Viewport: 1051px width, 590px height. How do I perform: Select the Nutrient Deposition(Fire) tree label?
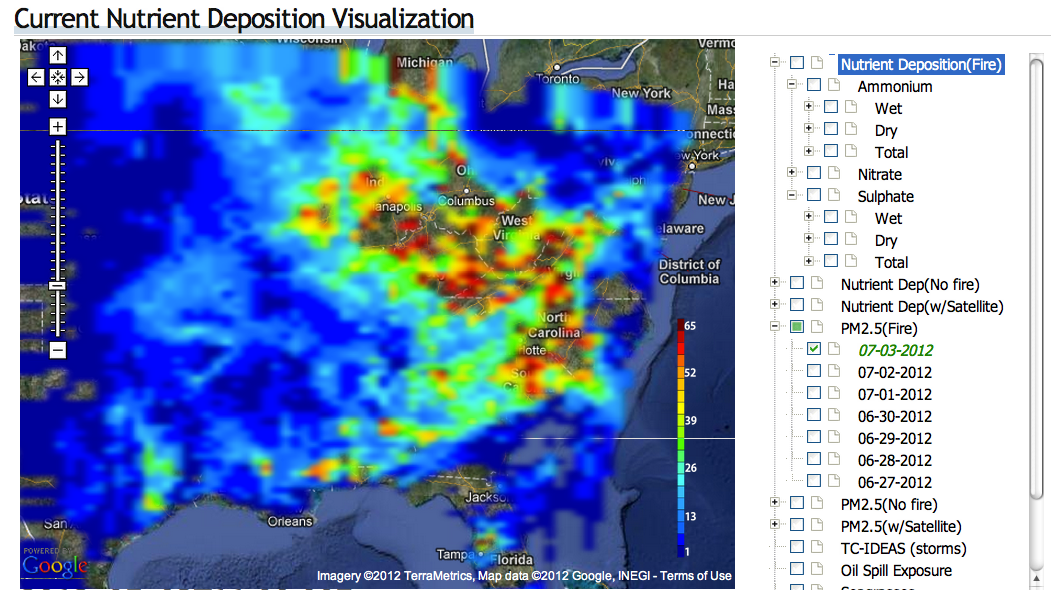click(921, 64)
